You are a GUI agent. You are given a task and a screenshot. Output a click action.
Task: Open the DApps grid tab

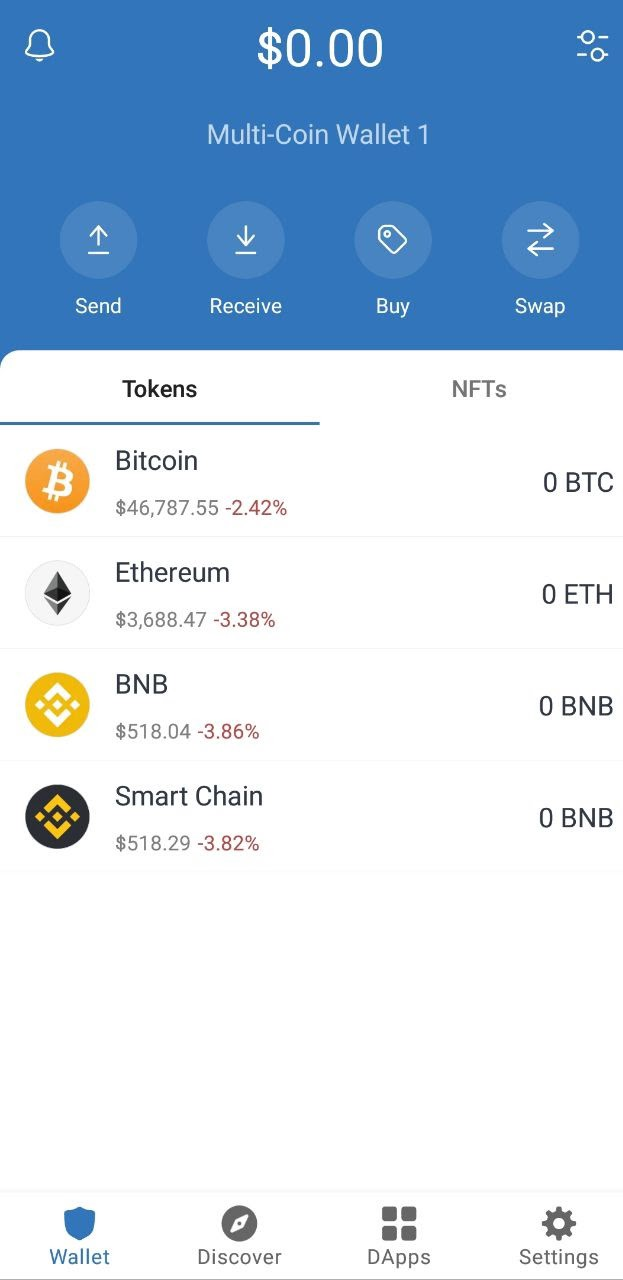(399, 1236)
